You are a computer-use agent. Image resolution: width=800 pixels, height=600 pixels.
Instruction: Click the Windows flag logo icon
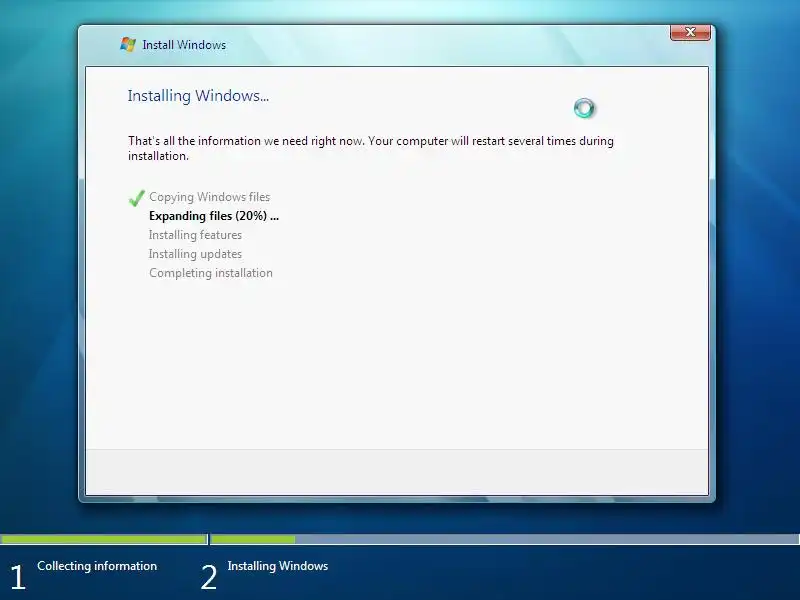pos(128,44)
